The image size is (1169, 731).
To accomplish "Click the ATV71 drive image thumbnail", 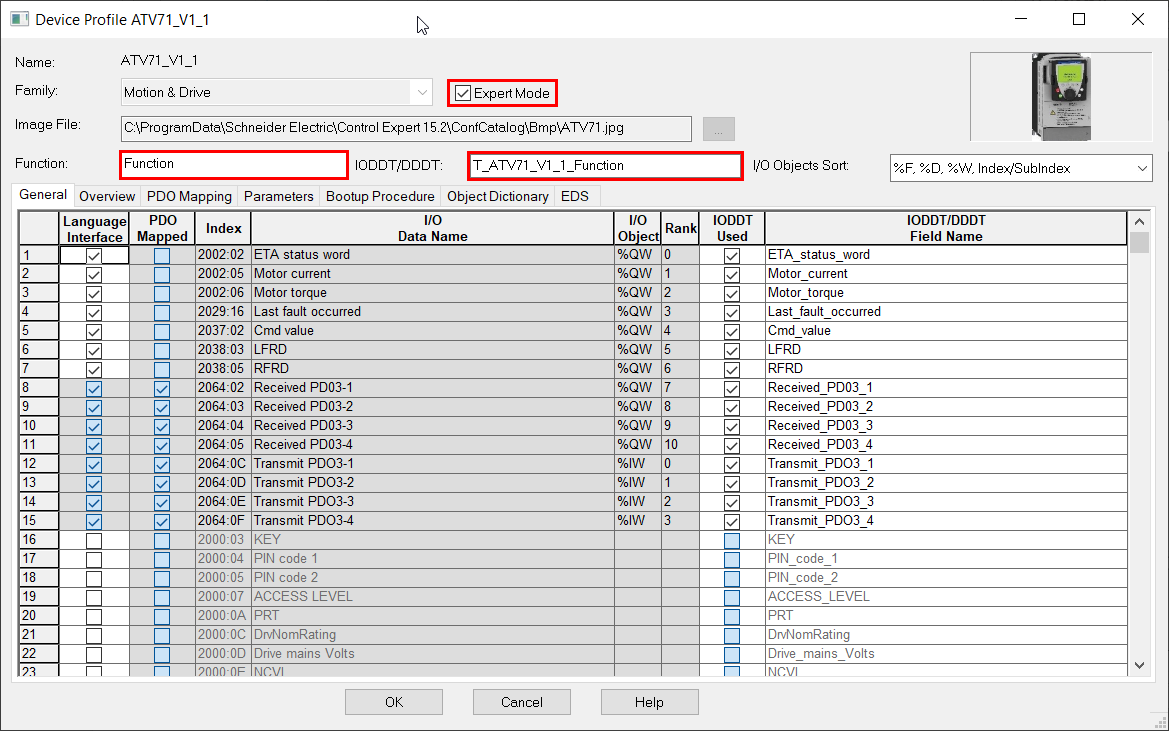I will coord(1061,97).
